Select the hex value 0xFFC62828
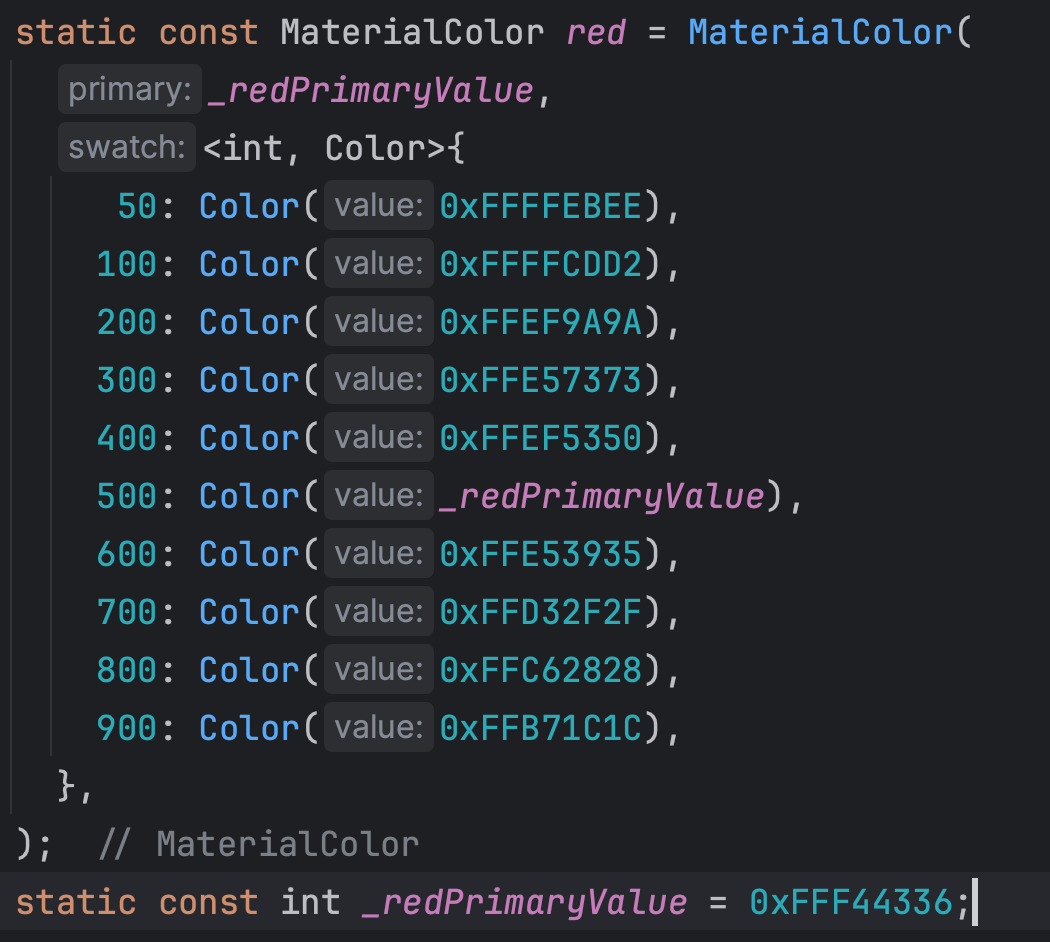The height and width of the screenshot is (942, 1050). (541, 669)
